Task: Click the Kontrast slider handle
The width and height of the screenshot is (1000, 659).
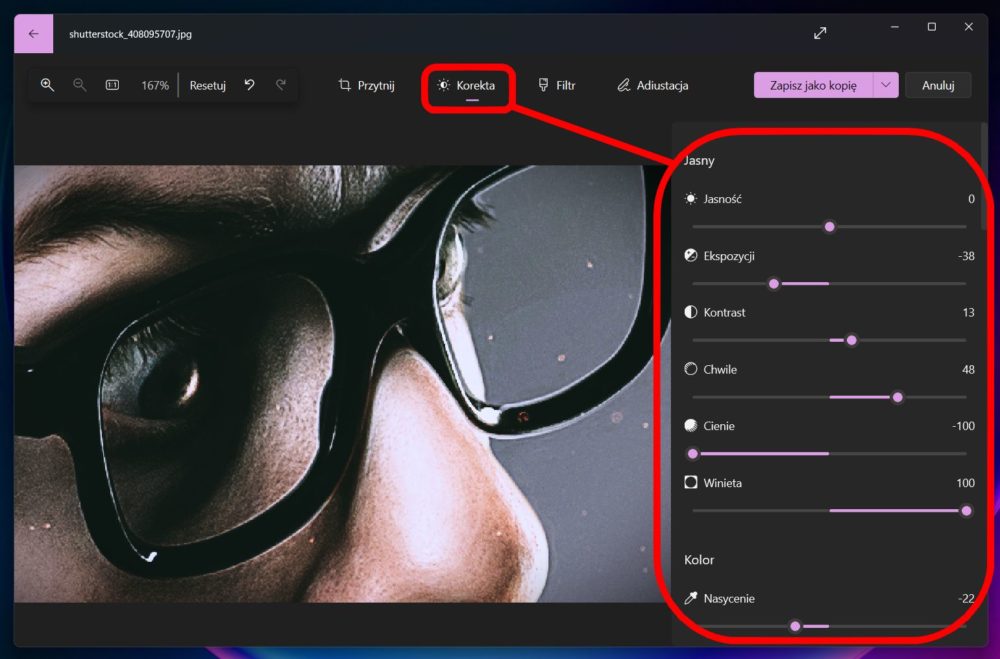Action: (x=851, y=340)
